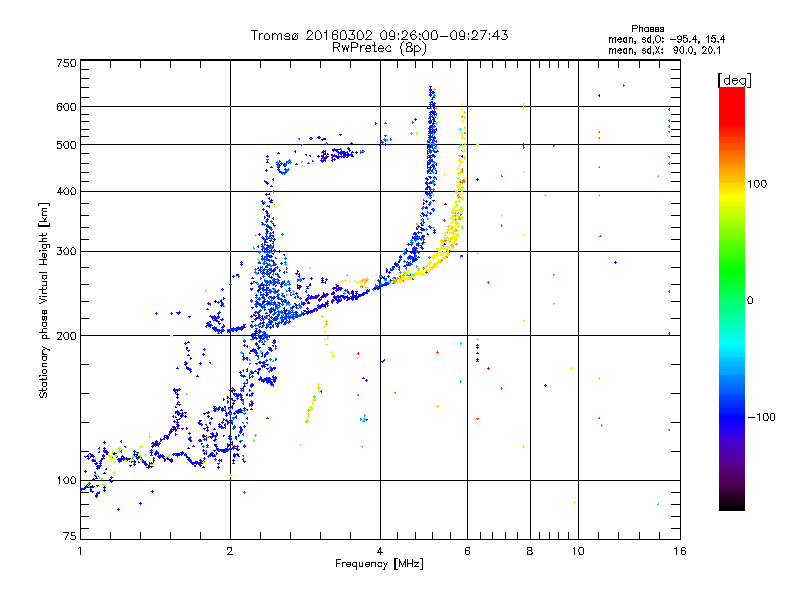This screenshot has width=800, height=600.
Task: Click the 'Frequency [MHz]' x-axis label
Action: [379, 564]
